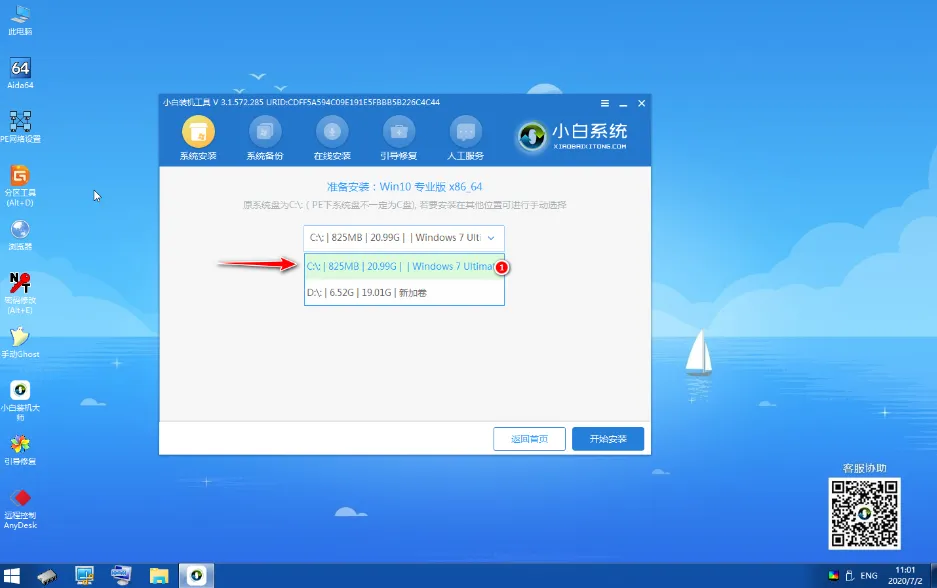Viewport: 937px width, 588px height.
Task: Click 开始安装 (Start Install) button
Action: pyautogui.click(x=608, y=438)
